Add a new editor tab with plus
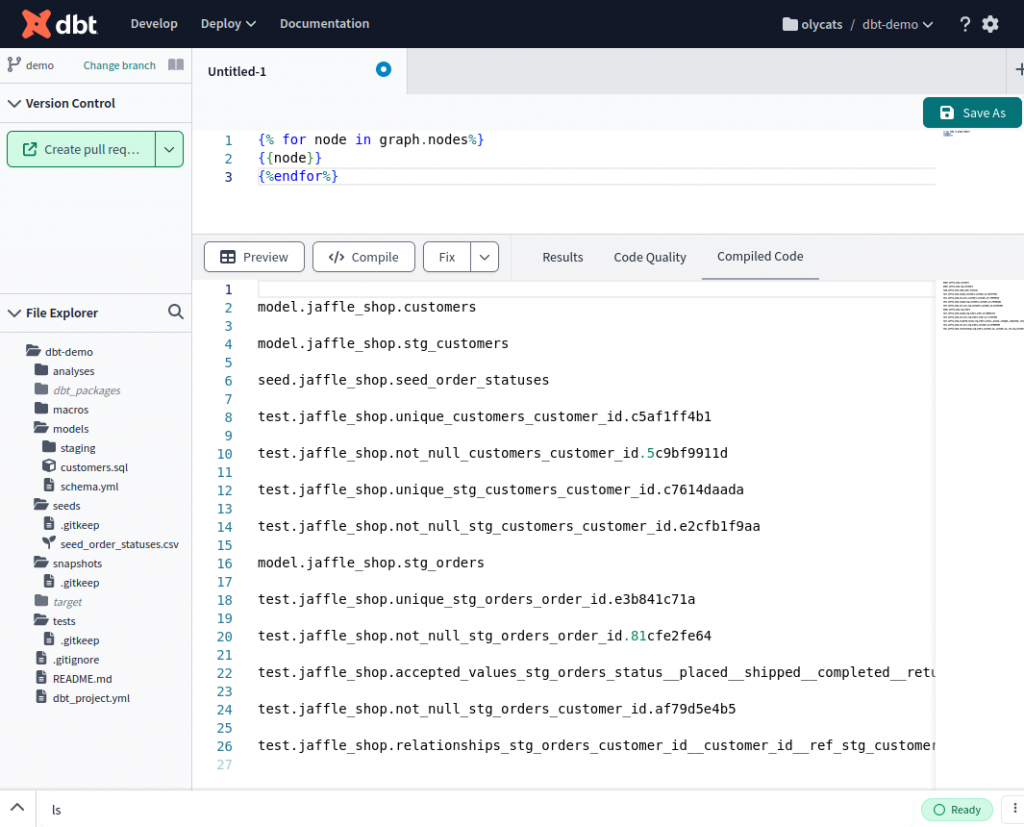 [x=1019, y=69]
